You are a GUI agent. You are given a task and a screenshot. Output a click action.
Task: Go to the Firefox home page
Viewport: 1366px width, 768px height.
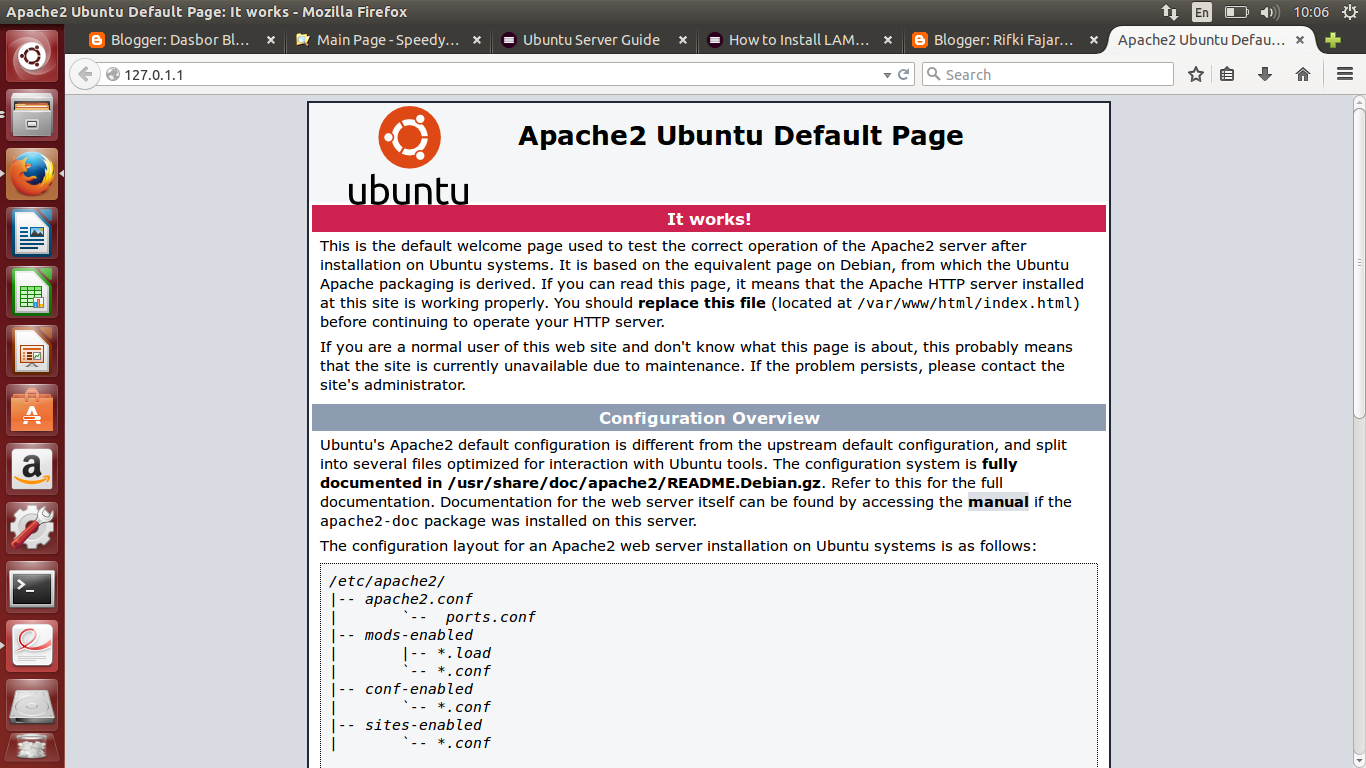click(x=1303, y=74)
